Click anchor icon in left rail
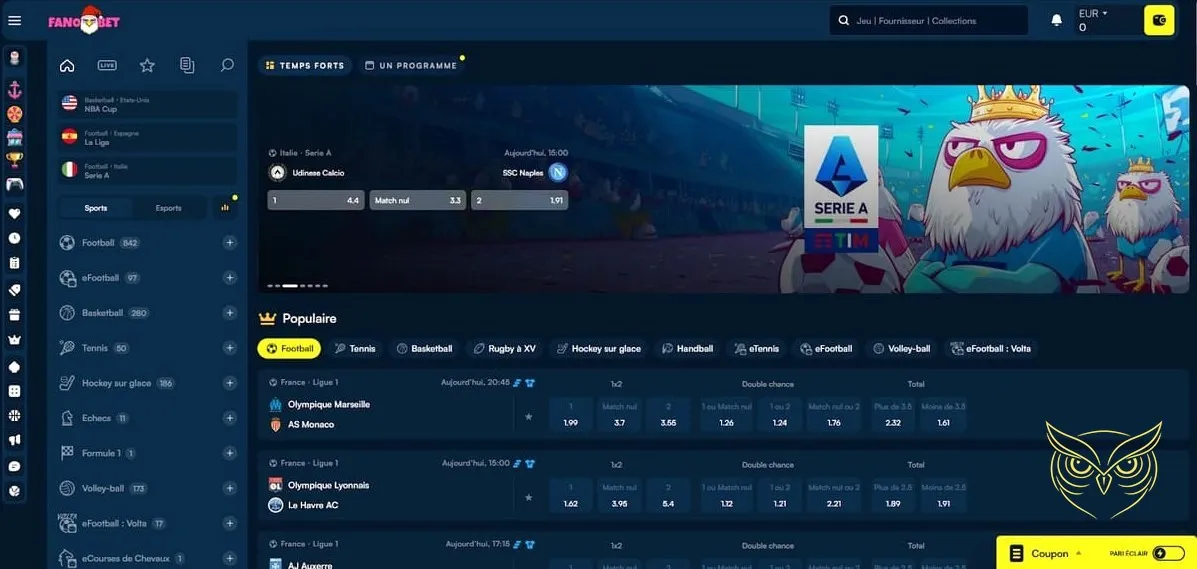 (x=15, y=90)
